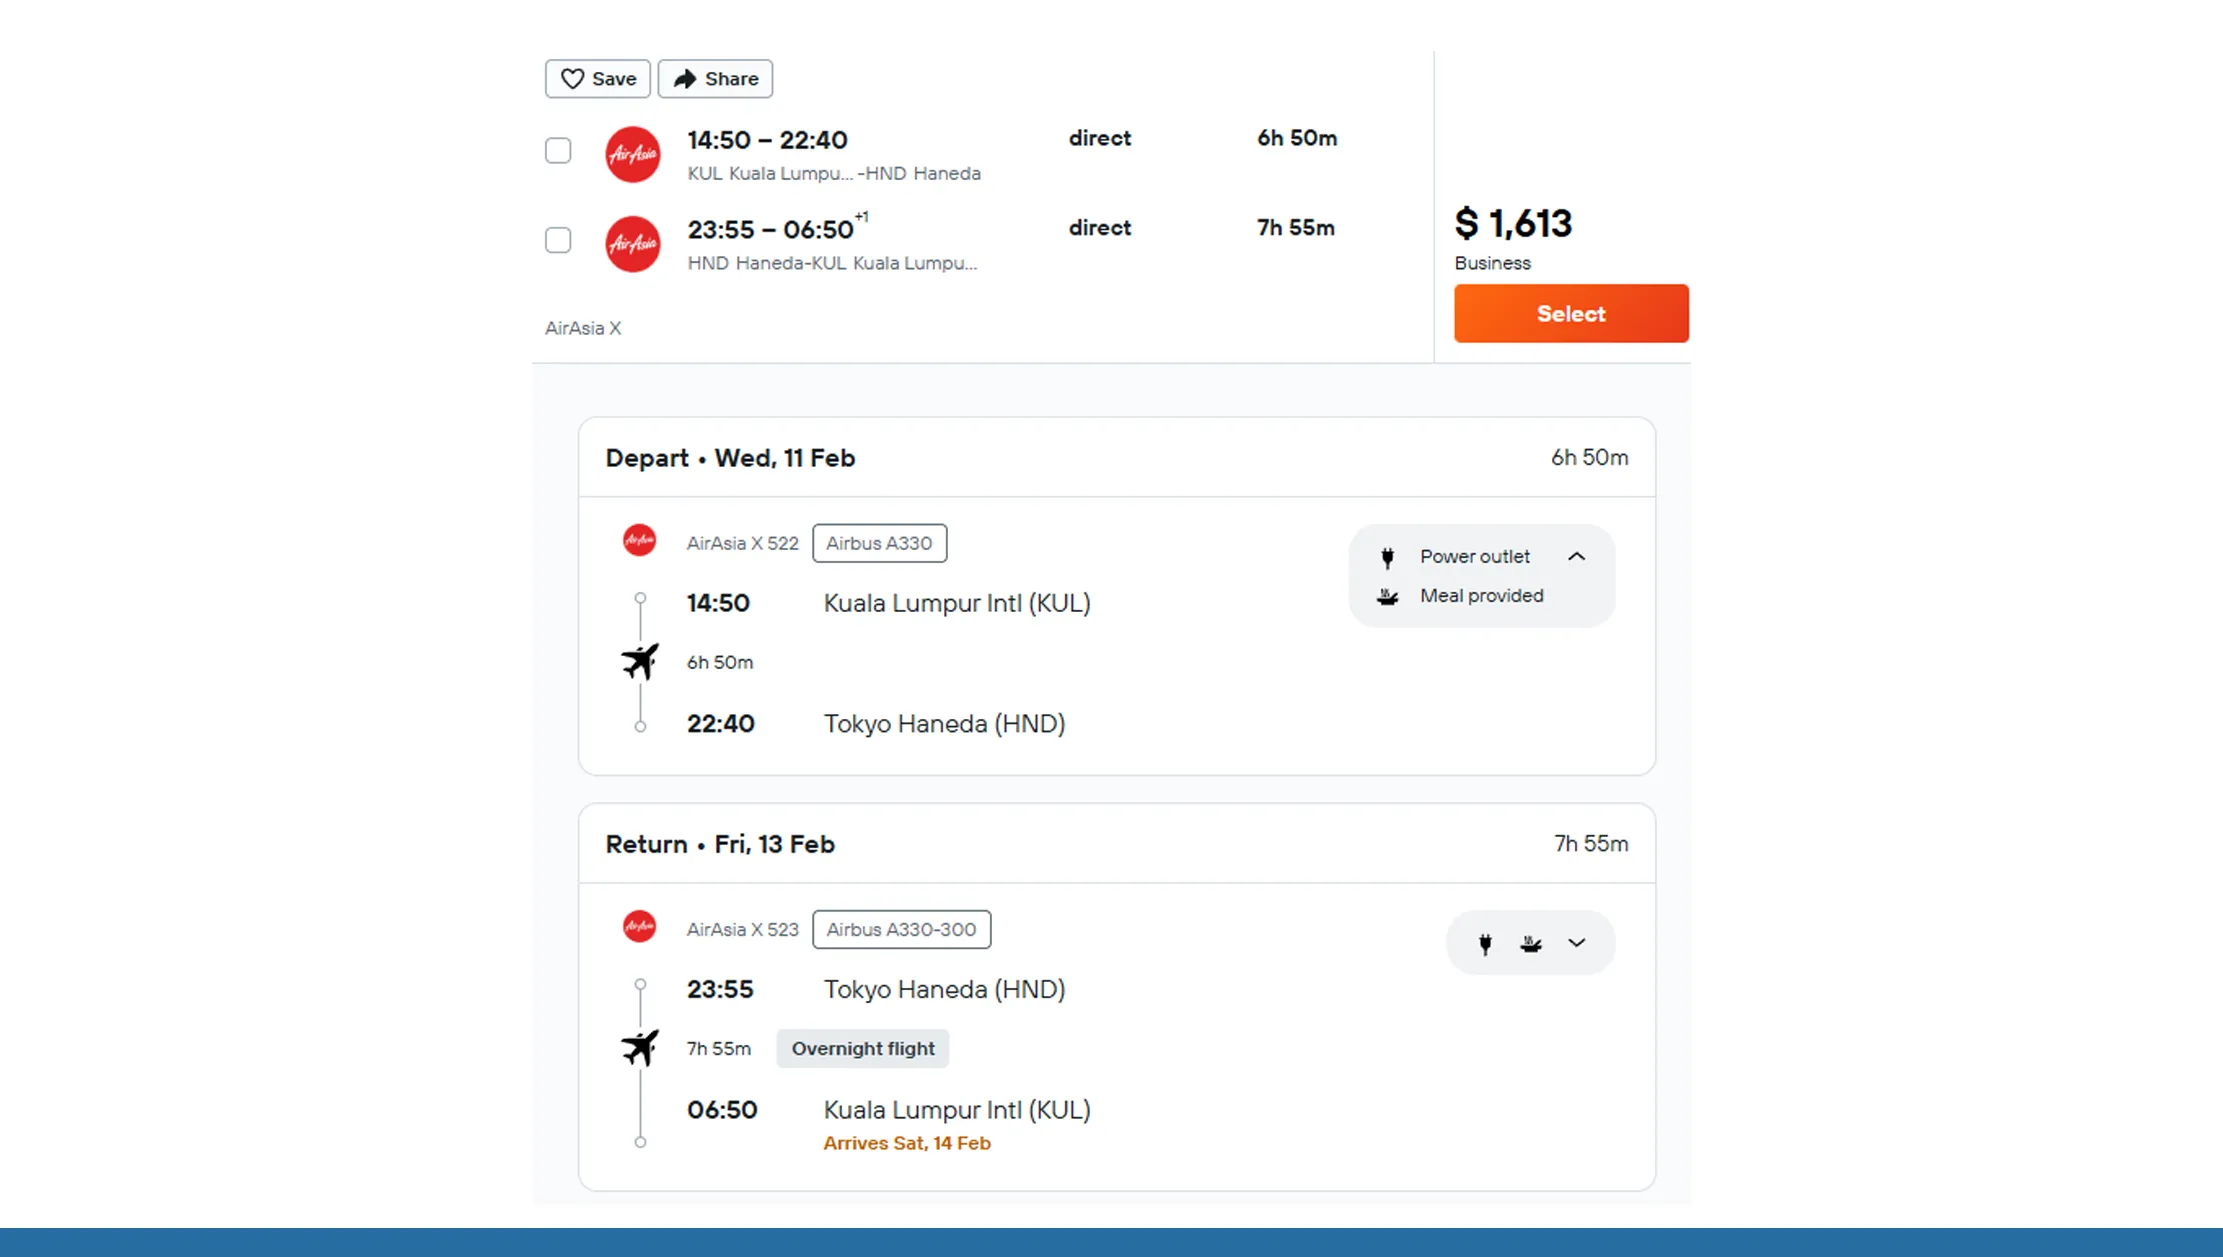Click the Airbus A330 aircraft tag
Screen dimensions: 2223x1257
click(x=879, y=543)
